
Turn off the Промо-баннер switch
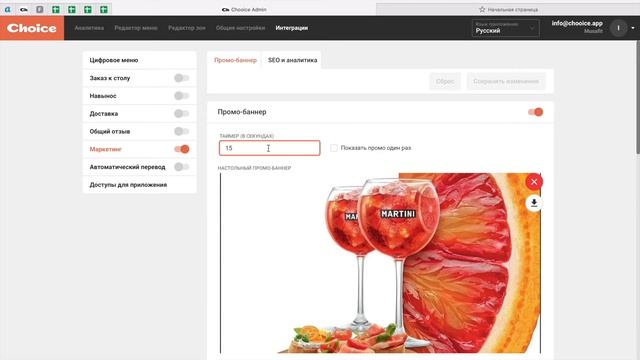(536, 112)
